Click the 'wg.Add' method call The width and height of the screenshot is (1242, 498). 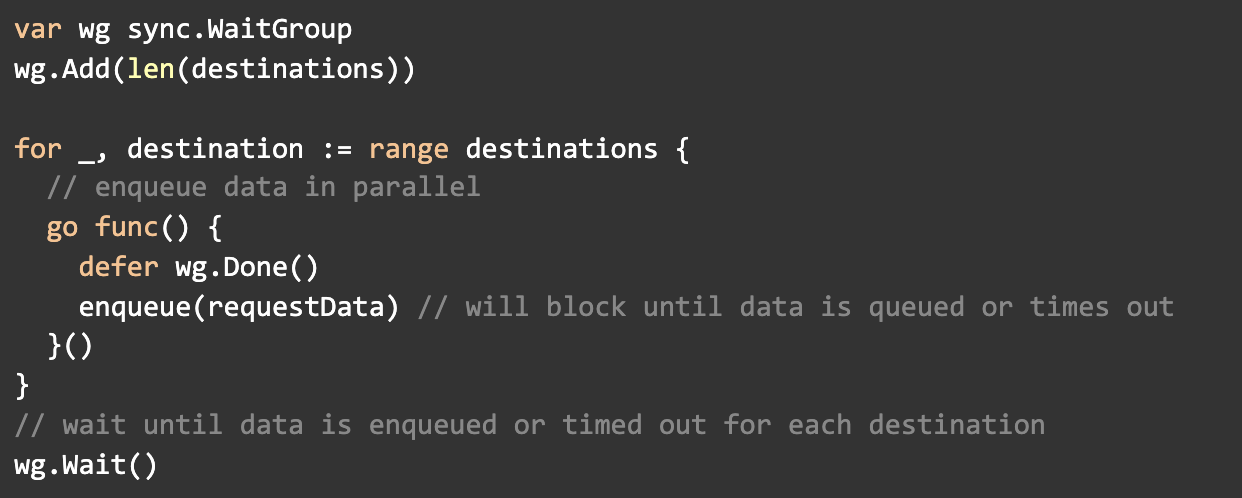pos(63,72)
